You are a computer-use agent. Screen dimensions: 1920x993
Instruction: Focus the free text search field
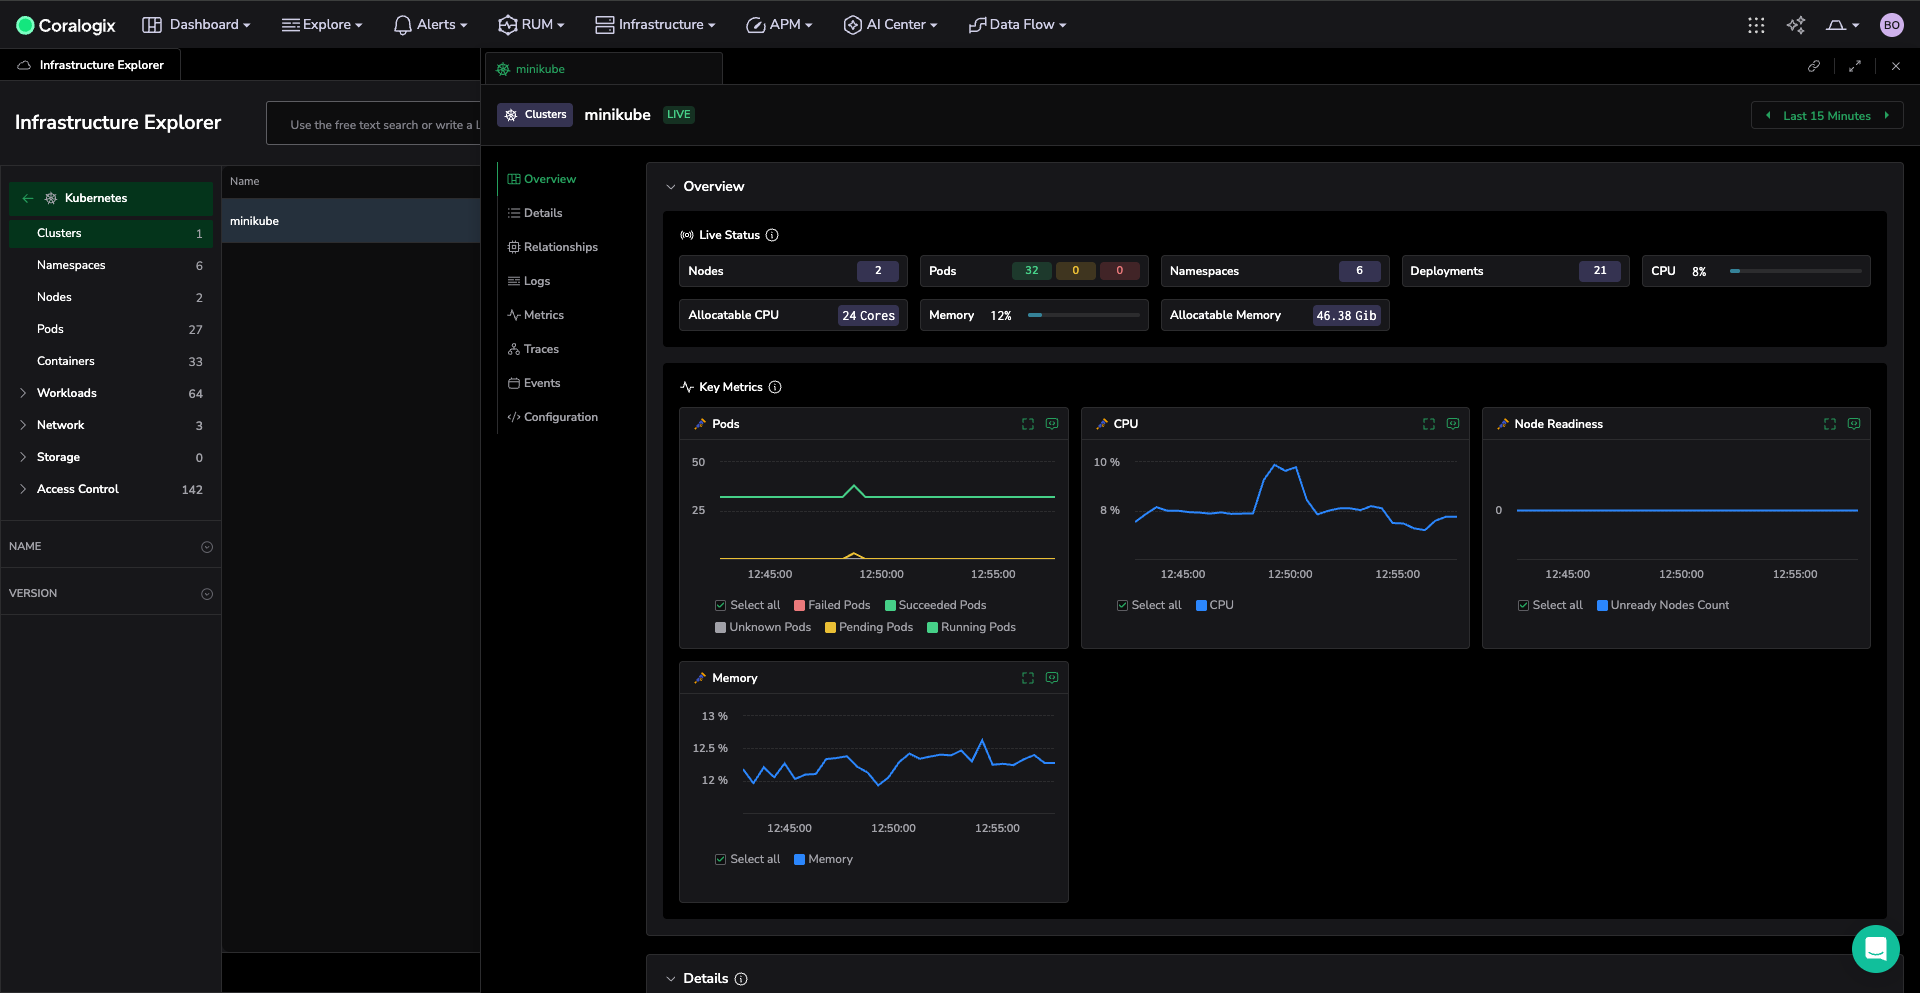[x=373, y=124]
